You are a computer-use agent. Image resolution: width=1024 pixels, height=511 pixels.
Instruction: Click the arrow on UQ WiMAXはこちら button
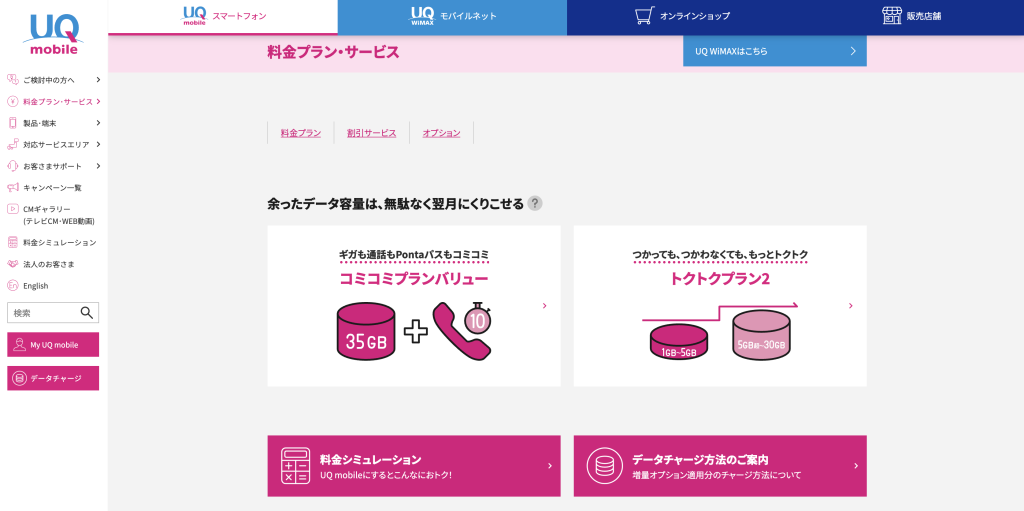853,51
